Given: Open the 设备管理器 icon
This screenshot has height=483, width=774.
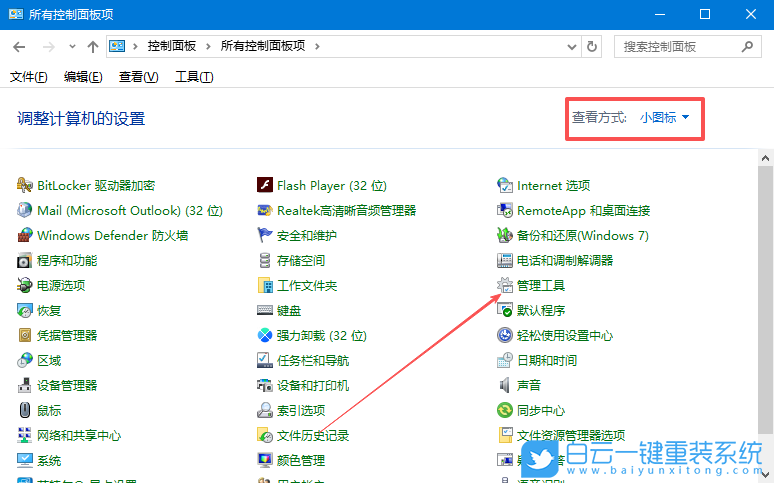Looking at the screenshot, I should (25, 385).
